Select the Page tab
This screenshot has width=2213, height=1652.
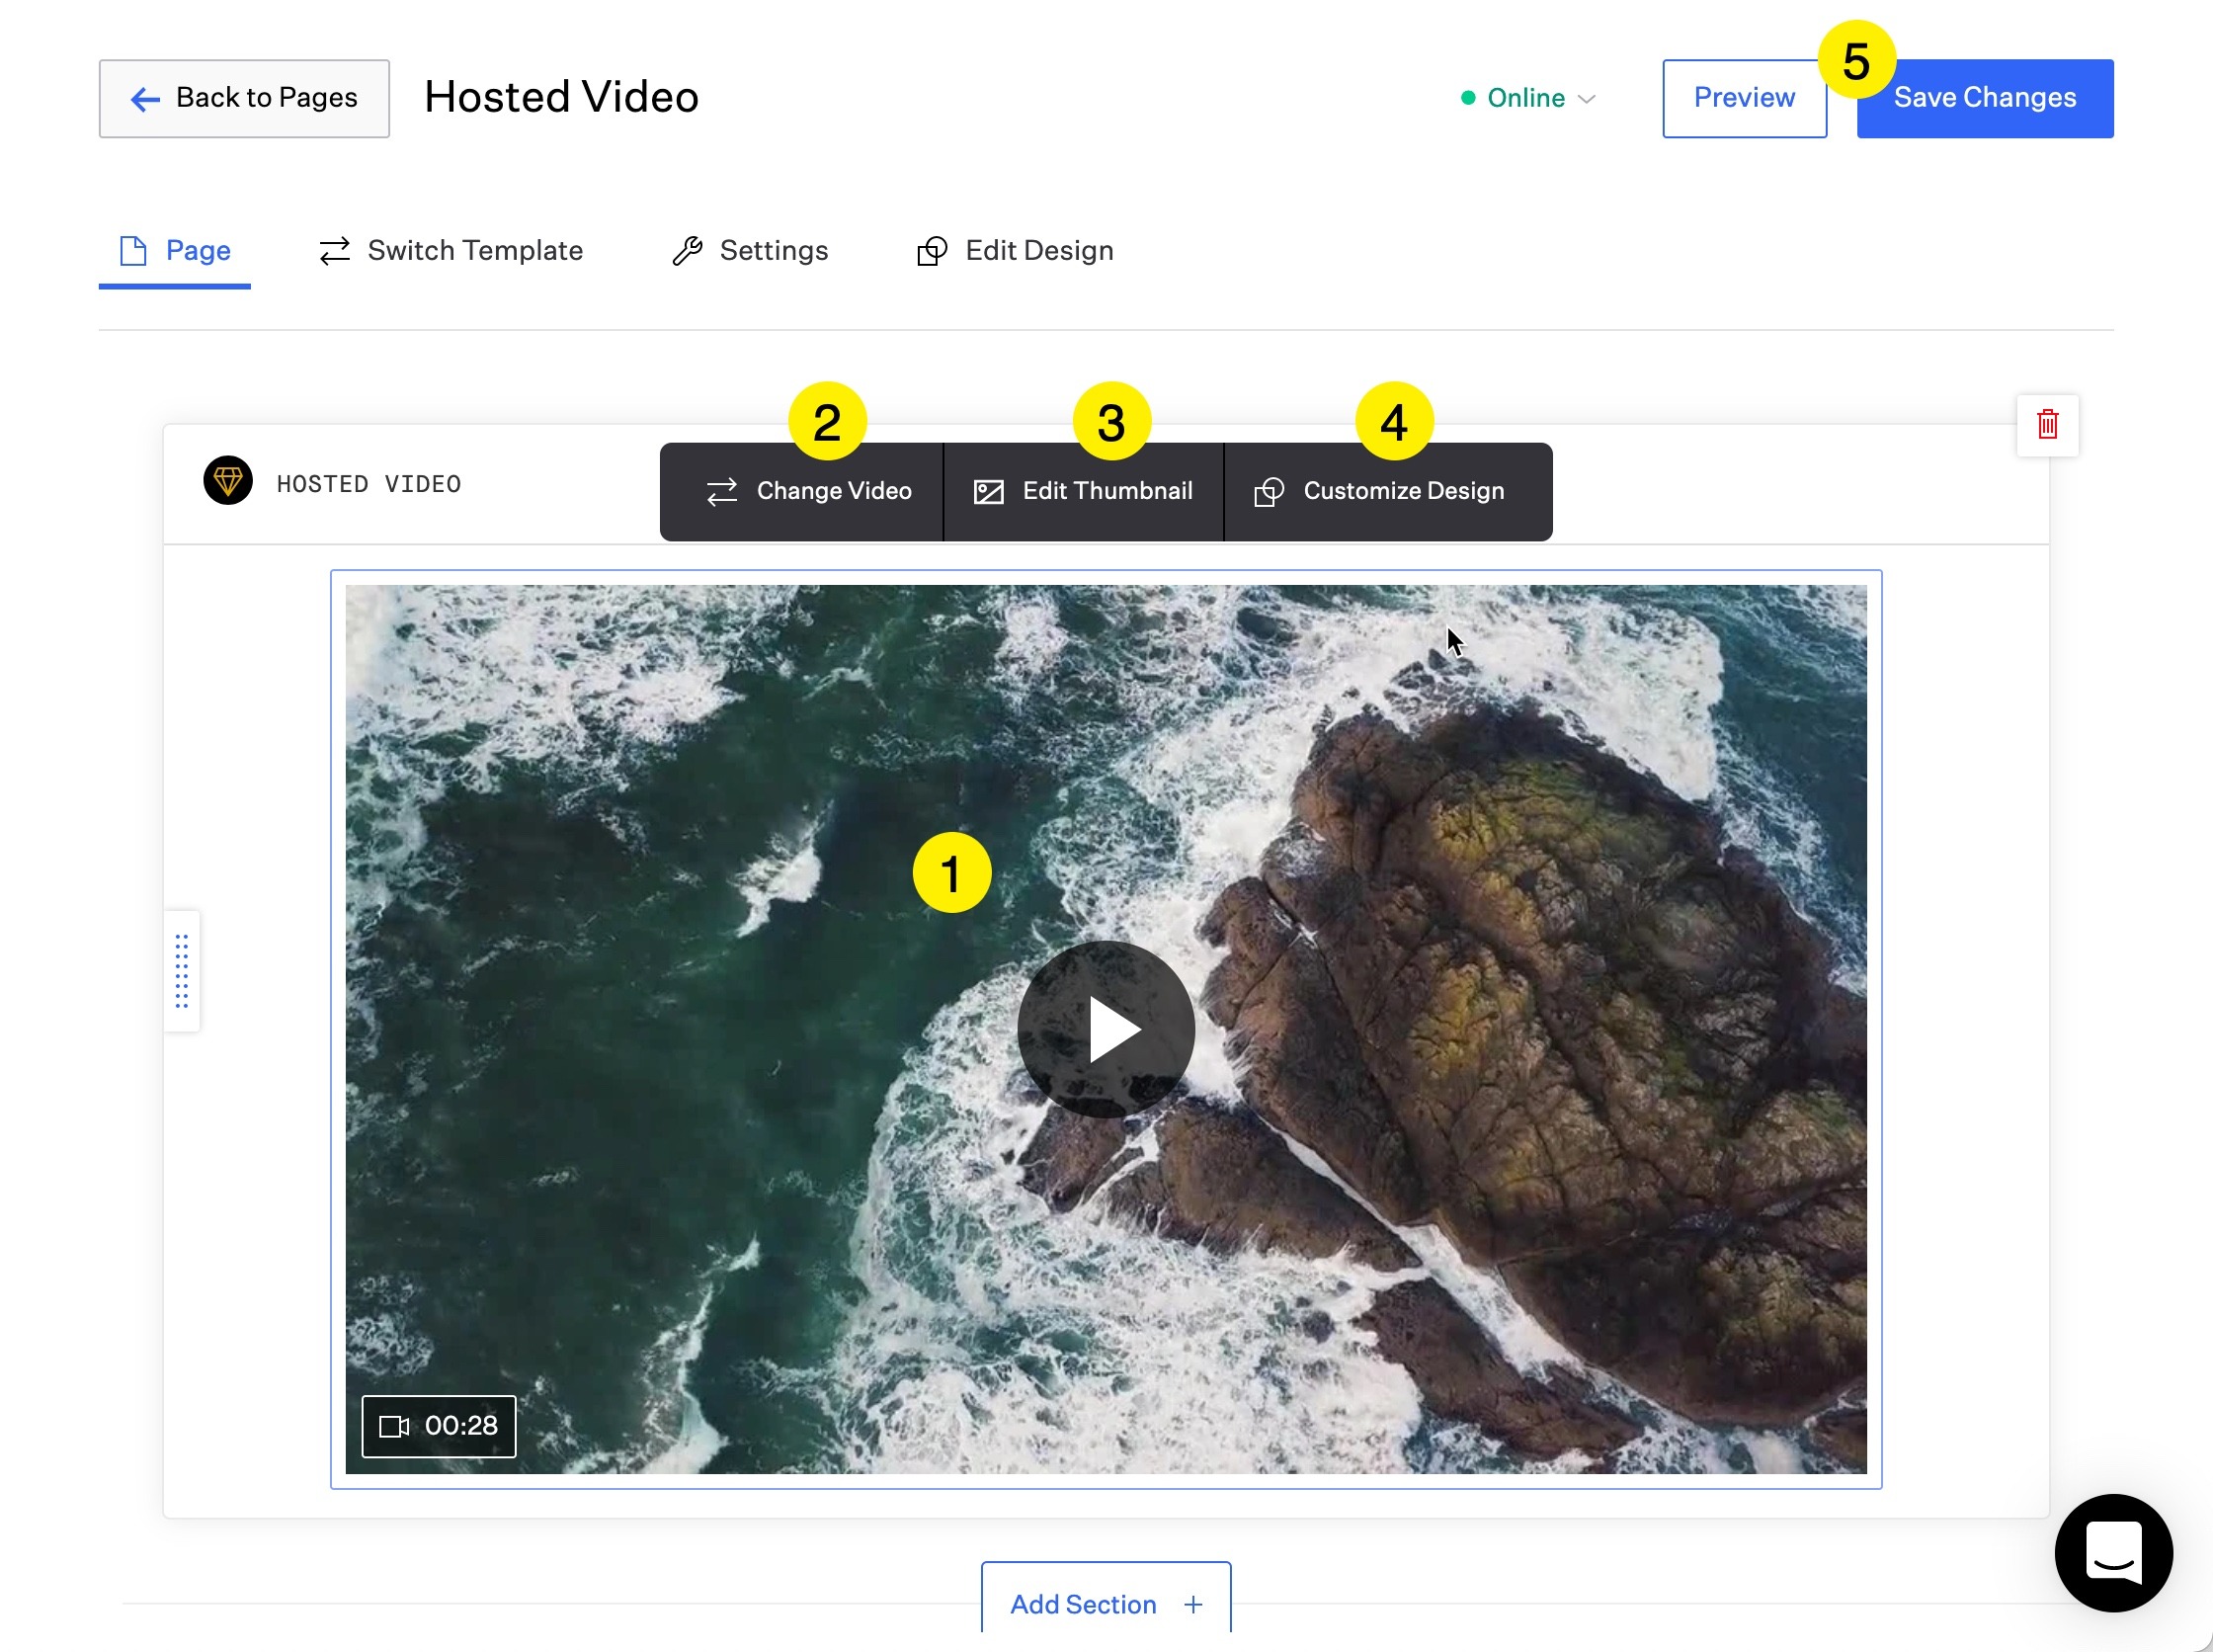(x=175, y=250)
